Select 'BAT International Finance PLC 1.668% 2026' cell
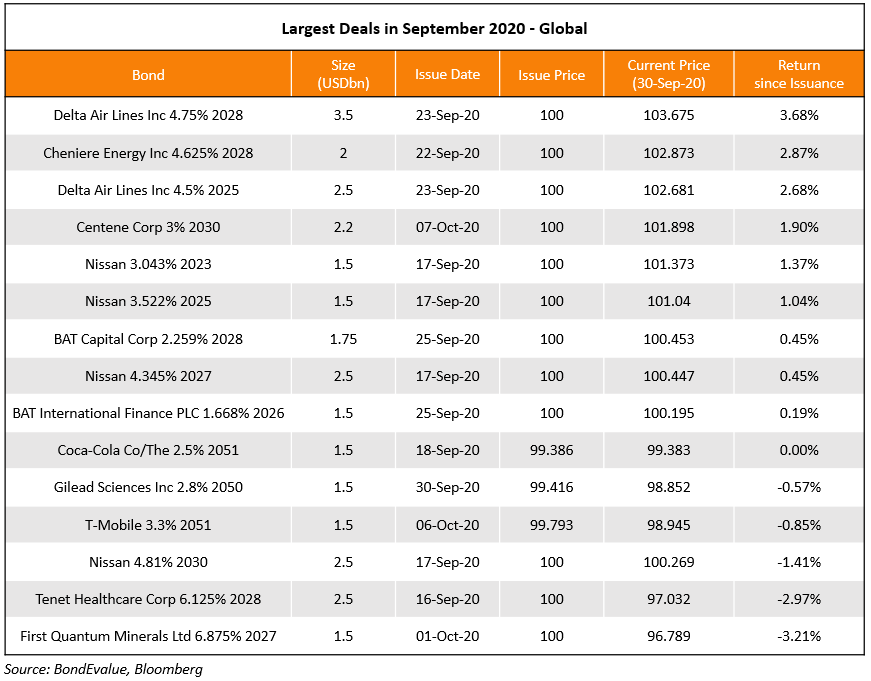The height and width of the screenshot is (681, 871). click(x=148, y=413)
